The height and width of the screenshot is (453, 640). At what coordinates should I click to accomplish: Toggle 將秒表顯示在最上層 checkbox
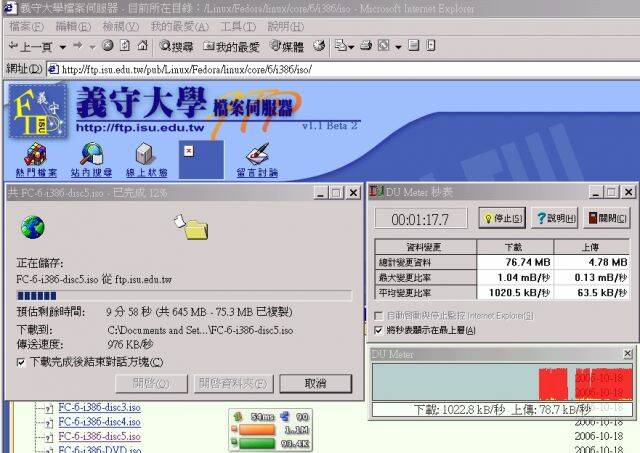click(x=378, y=330)
